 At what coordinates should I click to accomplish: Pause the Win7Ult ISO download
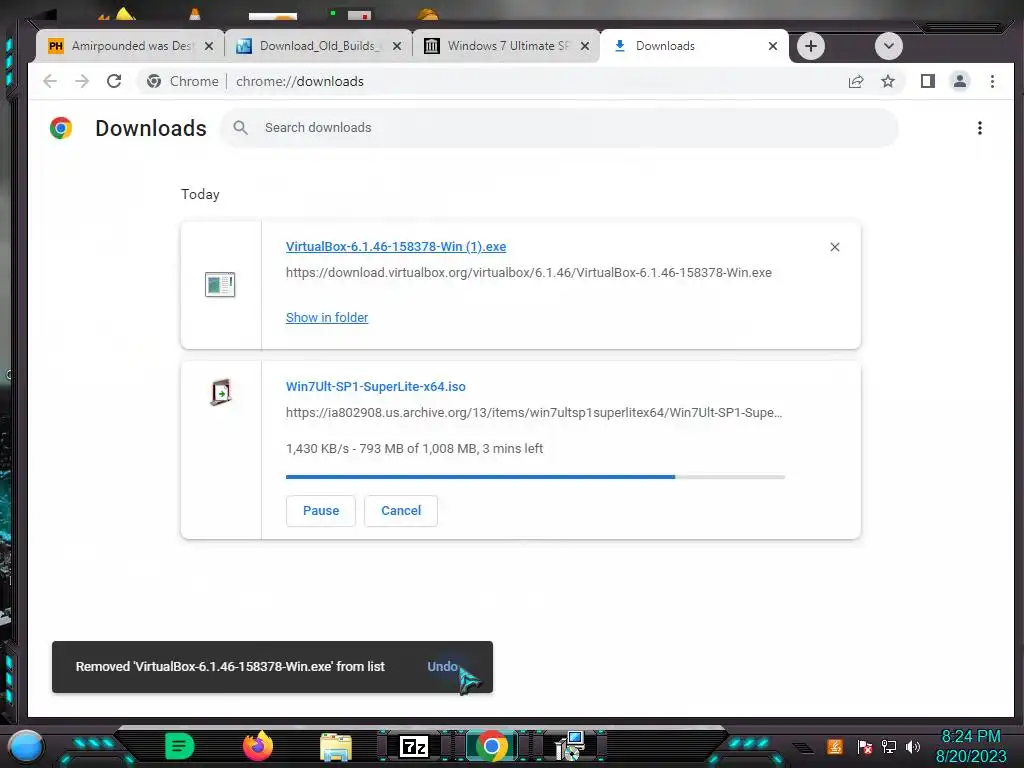click(321, 511)
